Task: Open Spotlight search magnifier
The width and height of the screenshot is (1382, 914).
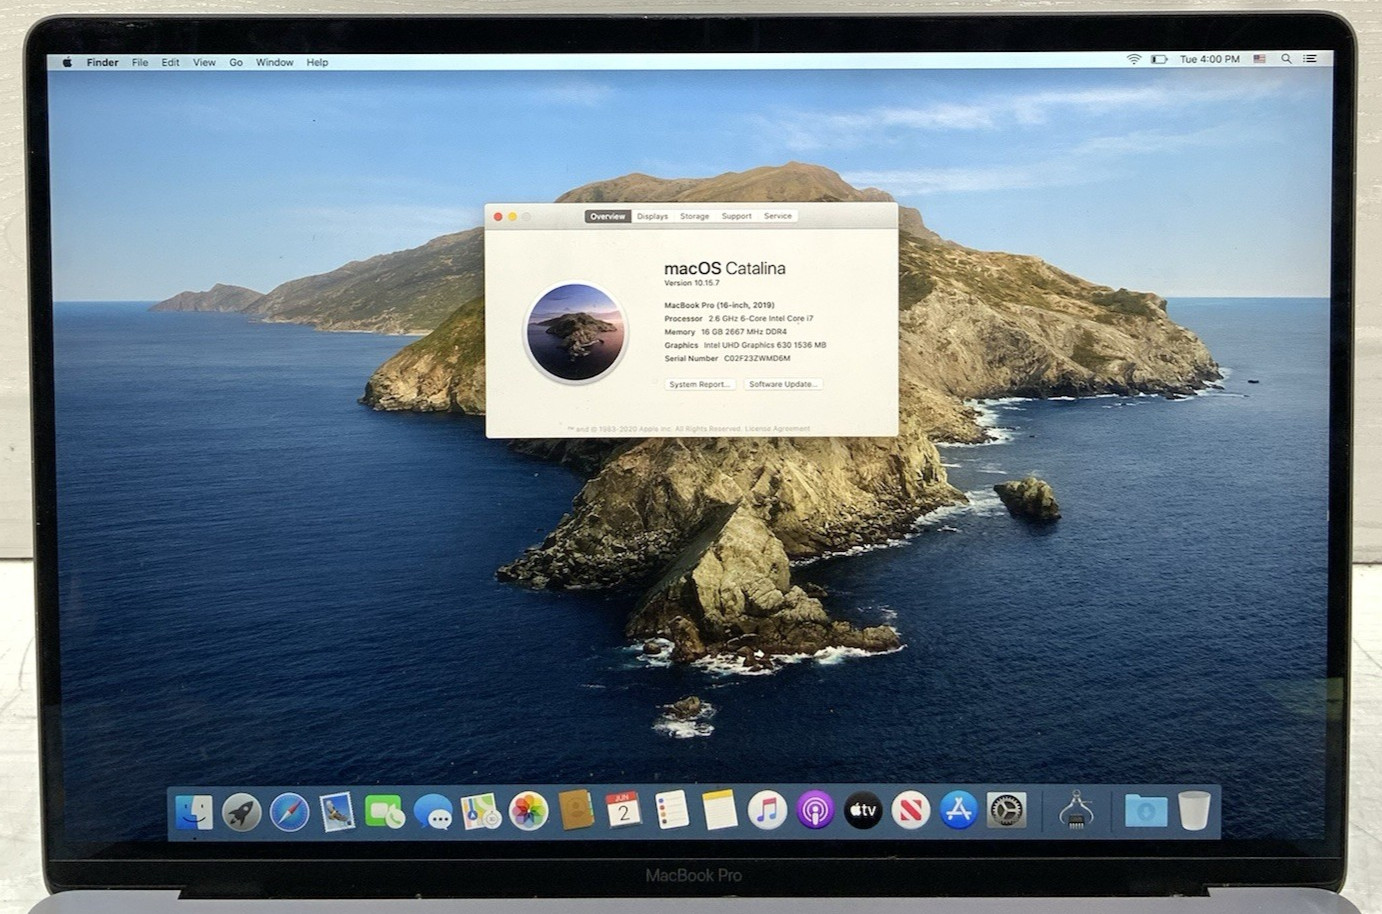Action: [1286, 59]
